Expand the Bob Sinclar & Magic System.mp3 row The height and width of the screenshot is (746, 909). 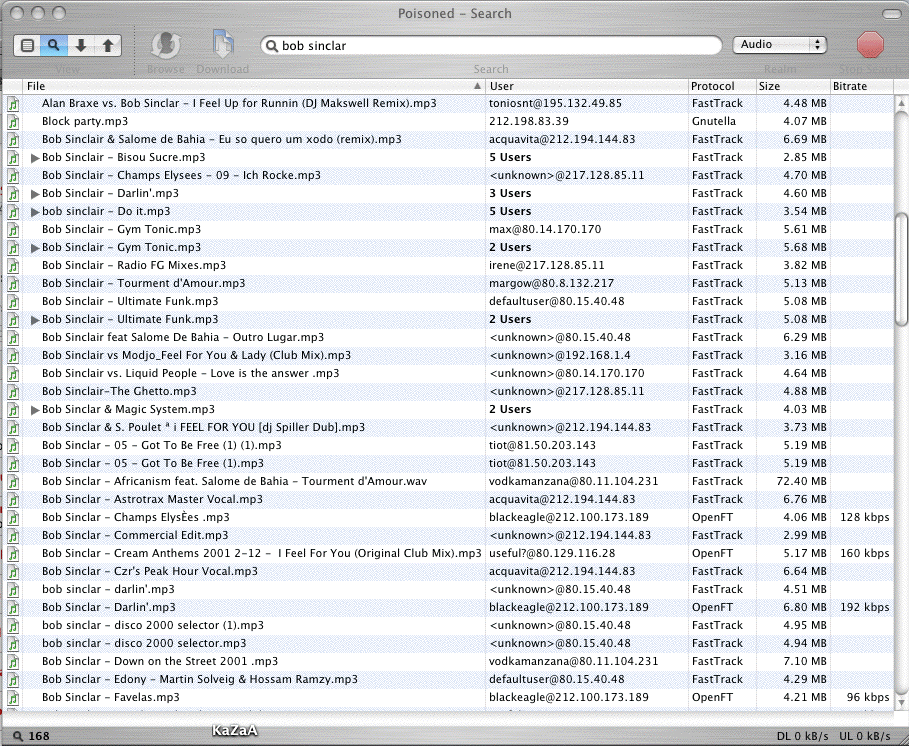tap(35, 410)
